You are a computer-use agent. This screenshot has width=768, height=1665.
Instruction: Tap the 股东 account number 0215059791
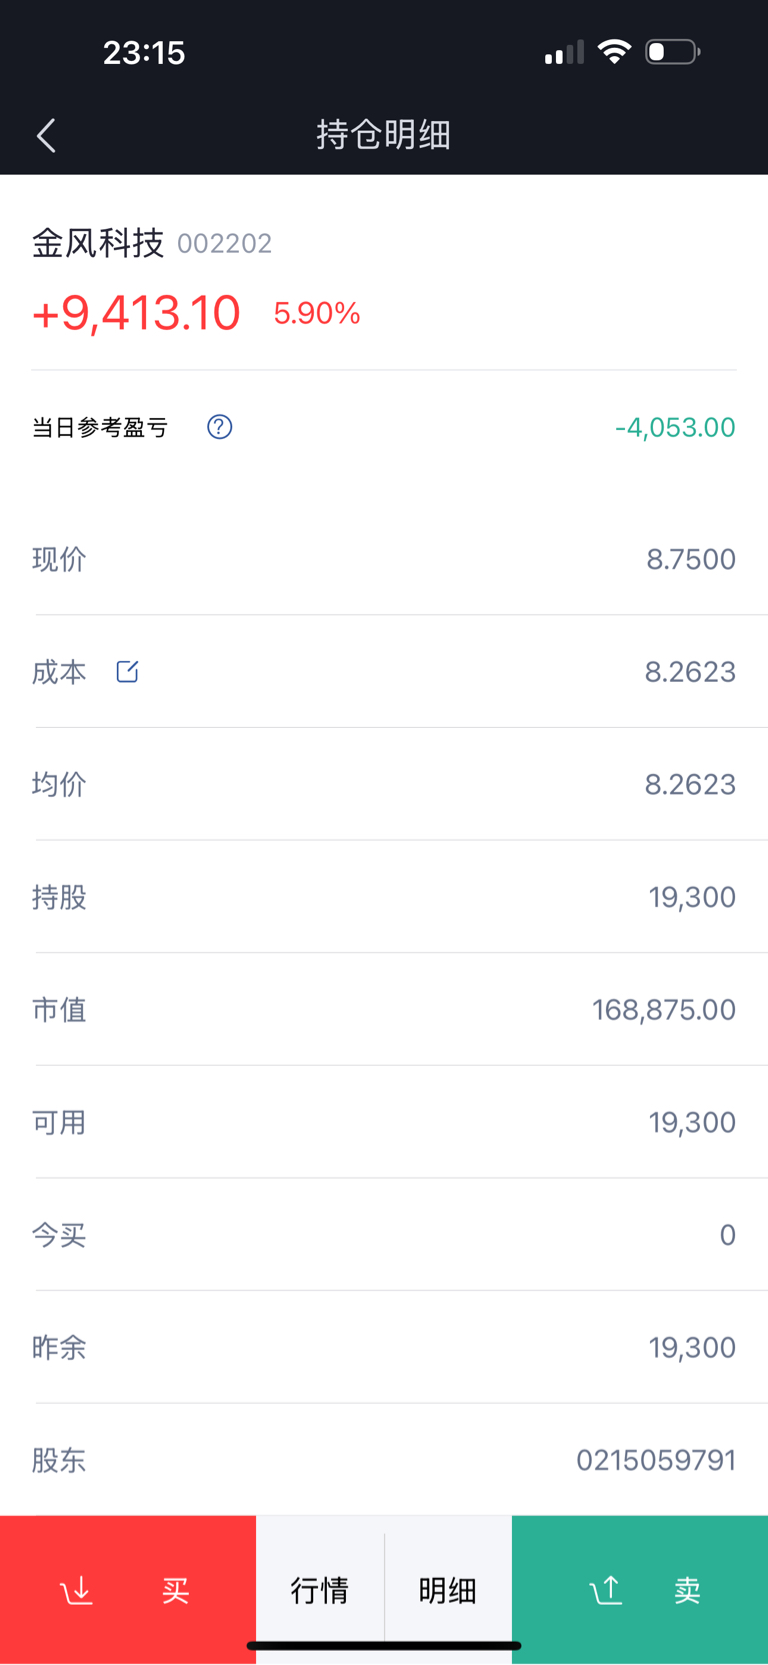656,1460
